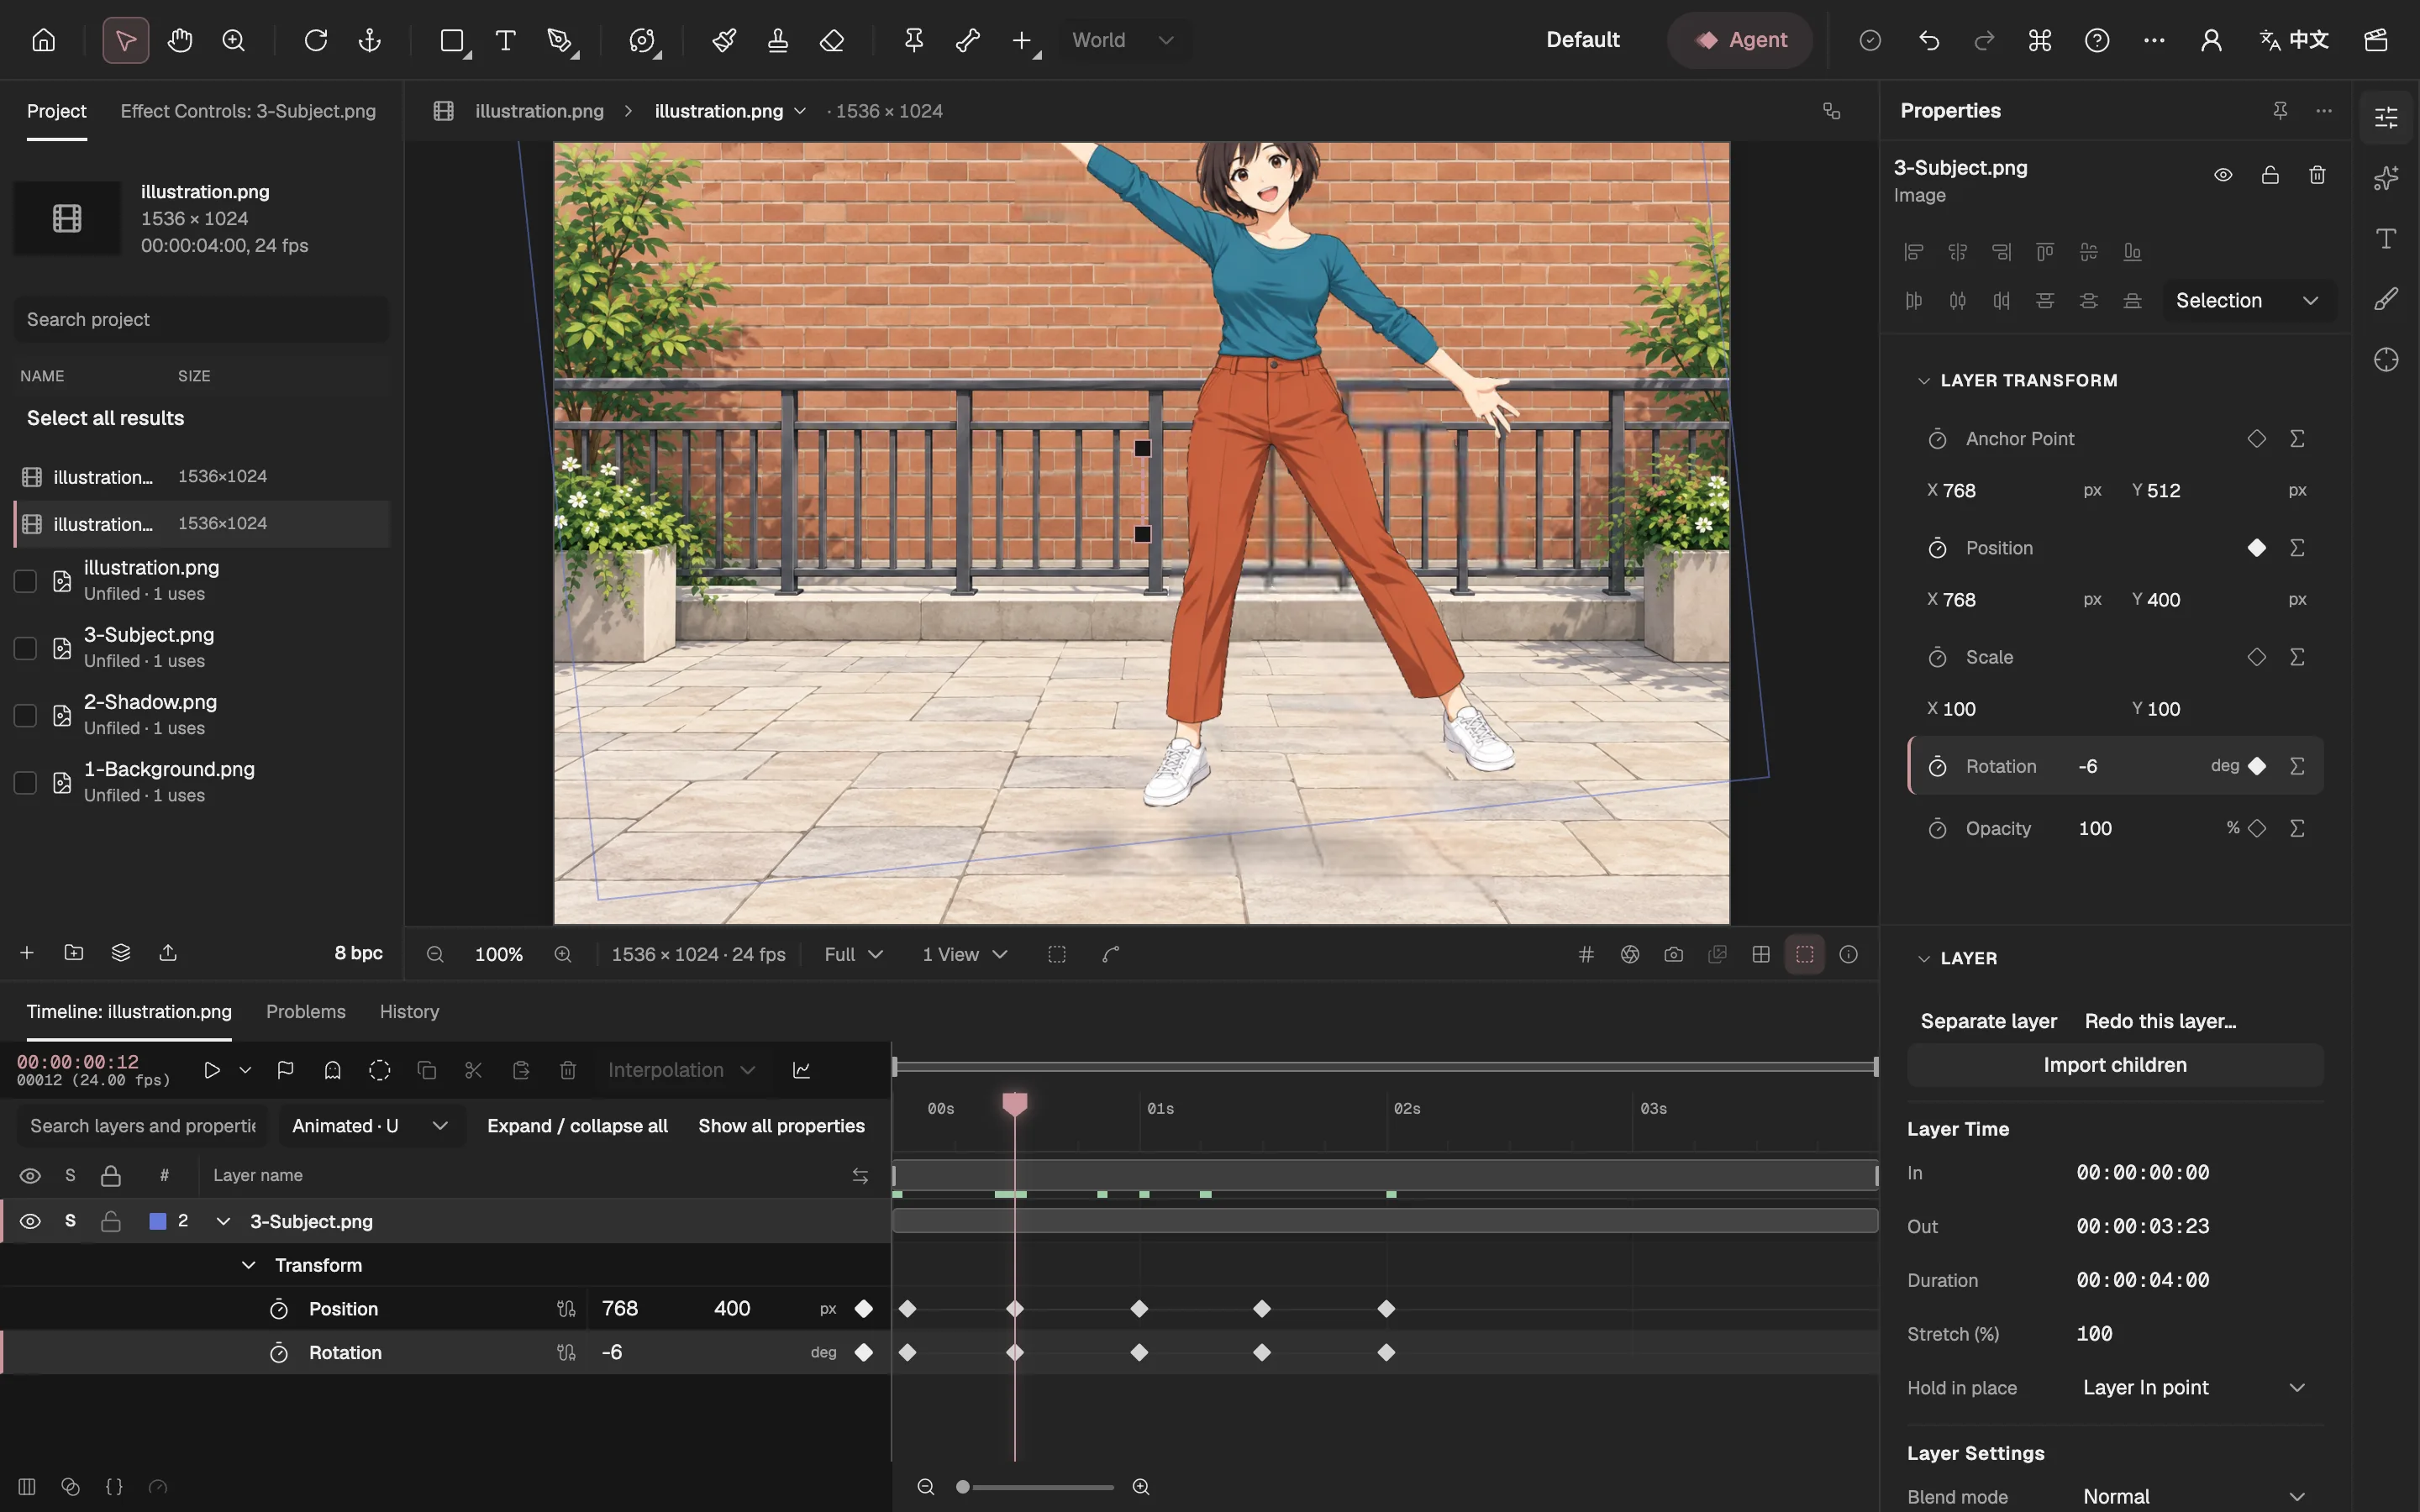Click the timeline zoom slider handle
The image size is (2420, 1512).
coord(963,1487)
